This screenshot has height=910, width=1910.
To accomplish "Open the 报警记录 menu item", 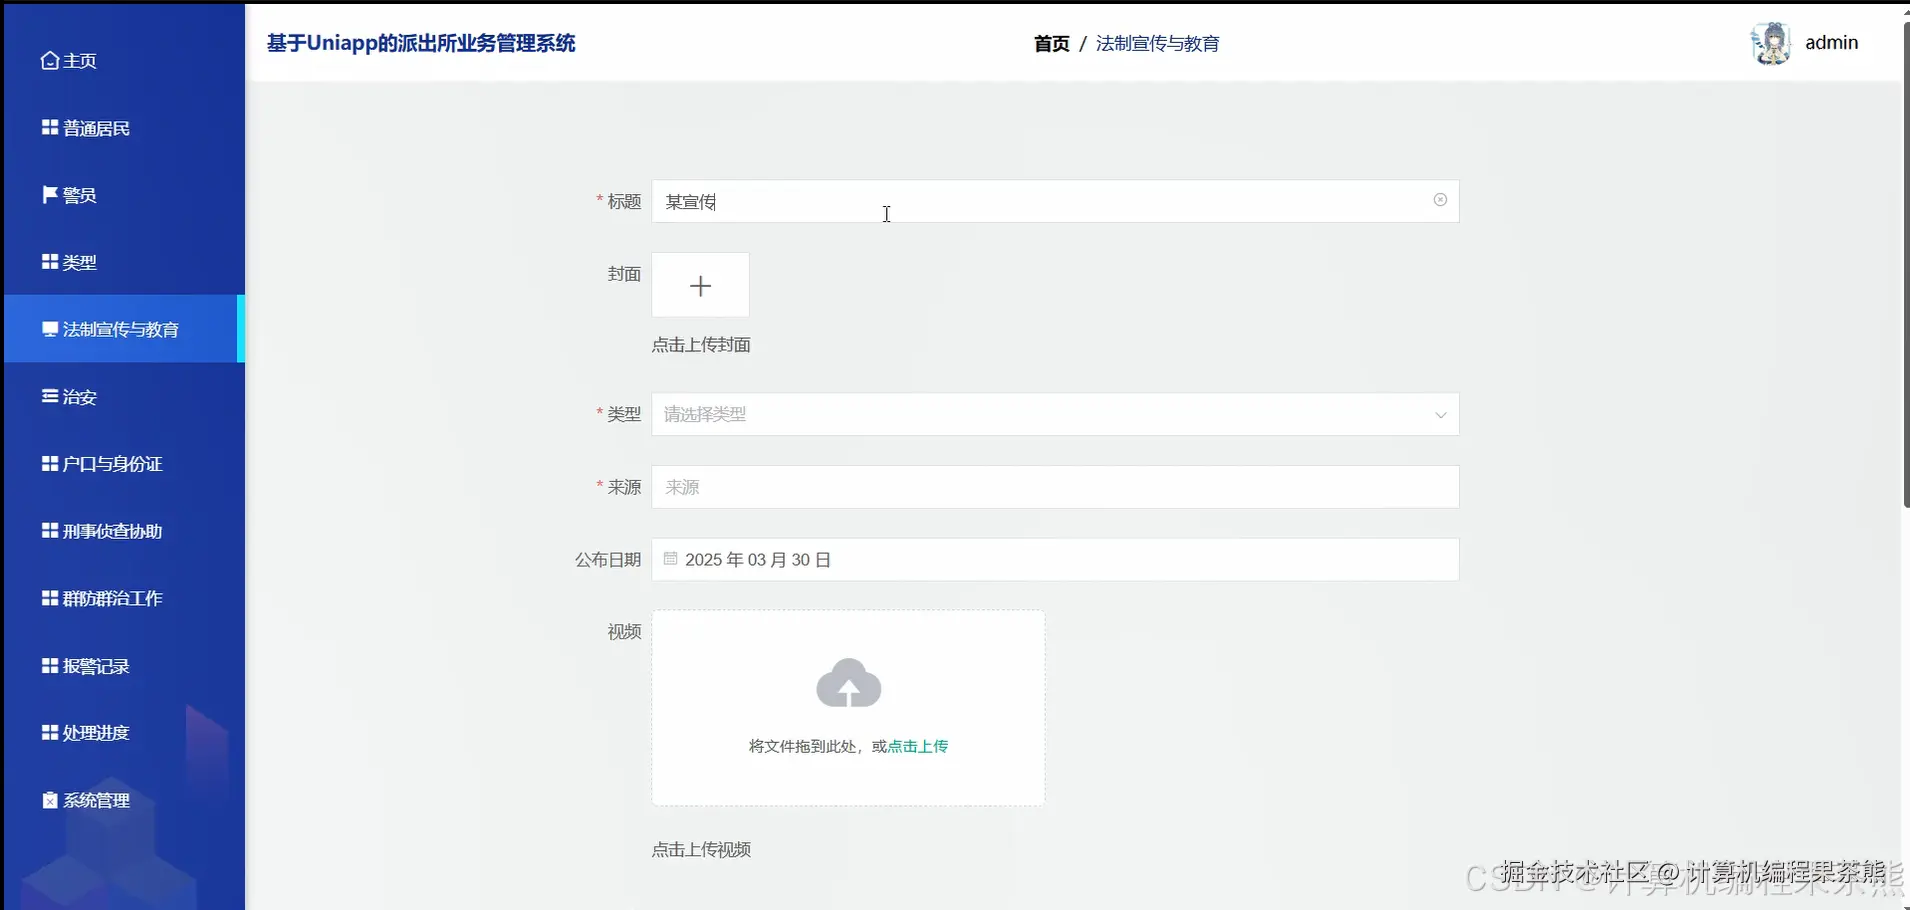I will (124, 666).
